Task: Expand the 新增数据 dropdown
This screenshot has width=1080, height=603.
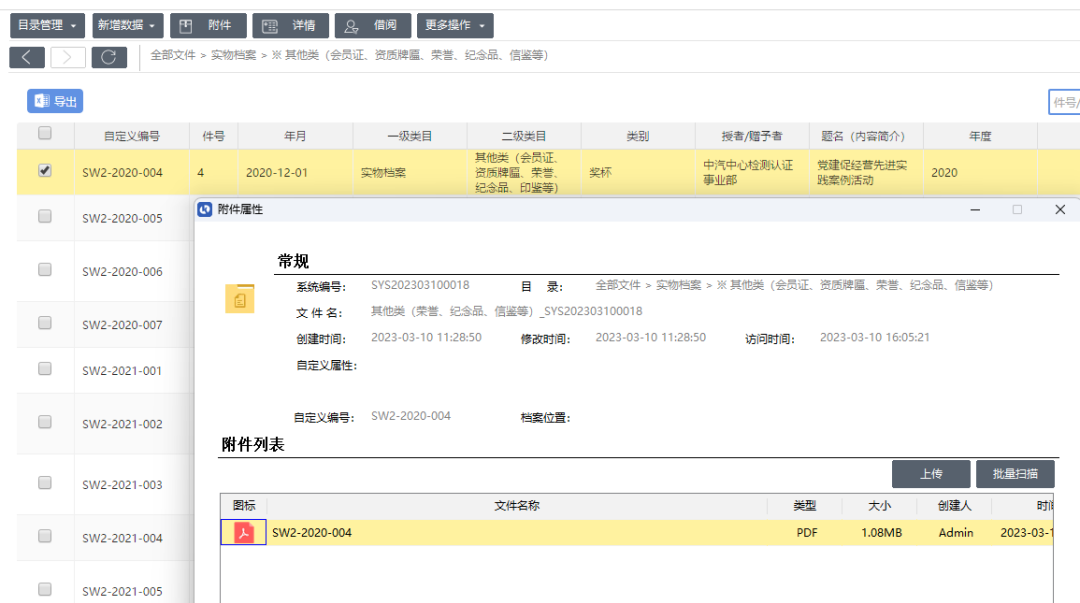Action: [128, 26]
